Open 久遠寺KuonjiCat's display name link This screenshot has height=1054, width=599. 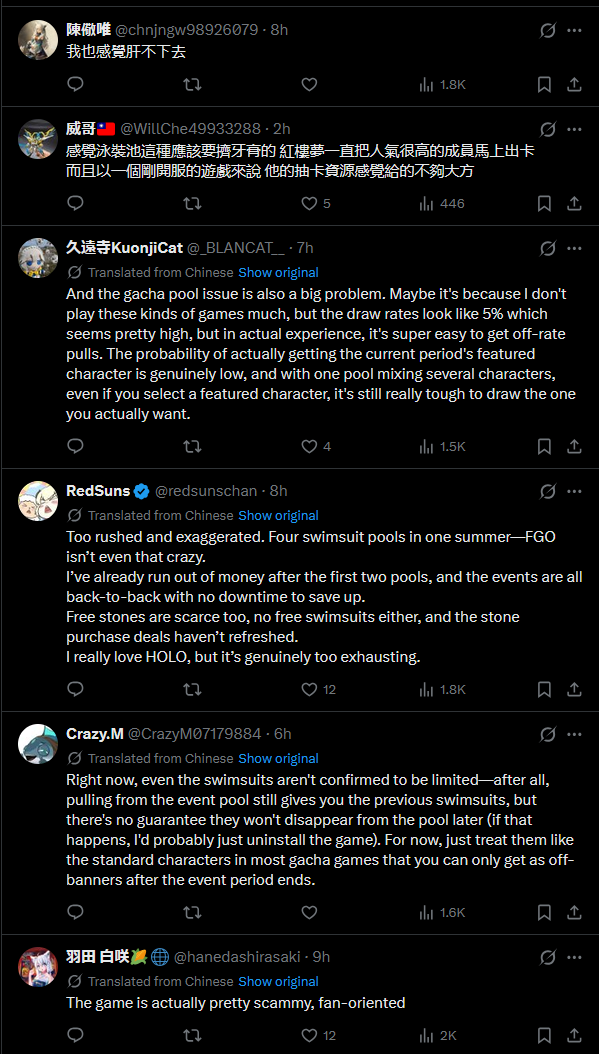124,248
